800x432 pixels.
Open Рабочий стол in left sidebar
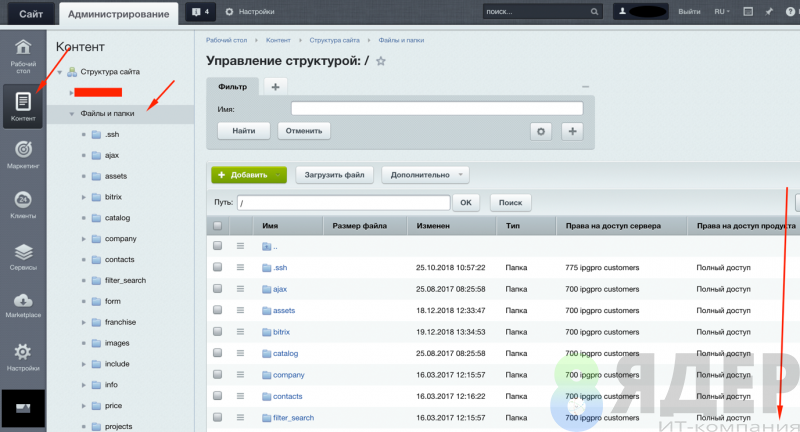tap(23, 56)
